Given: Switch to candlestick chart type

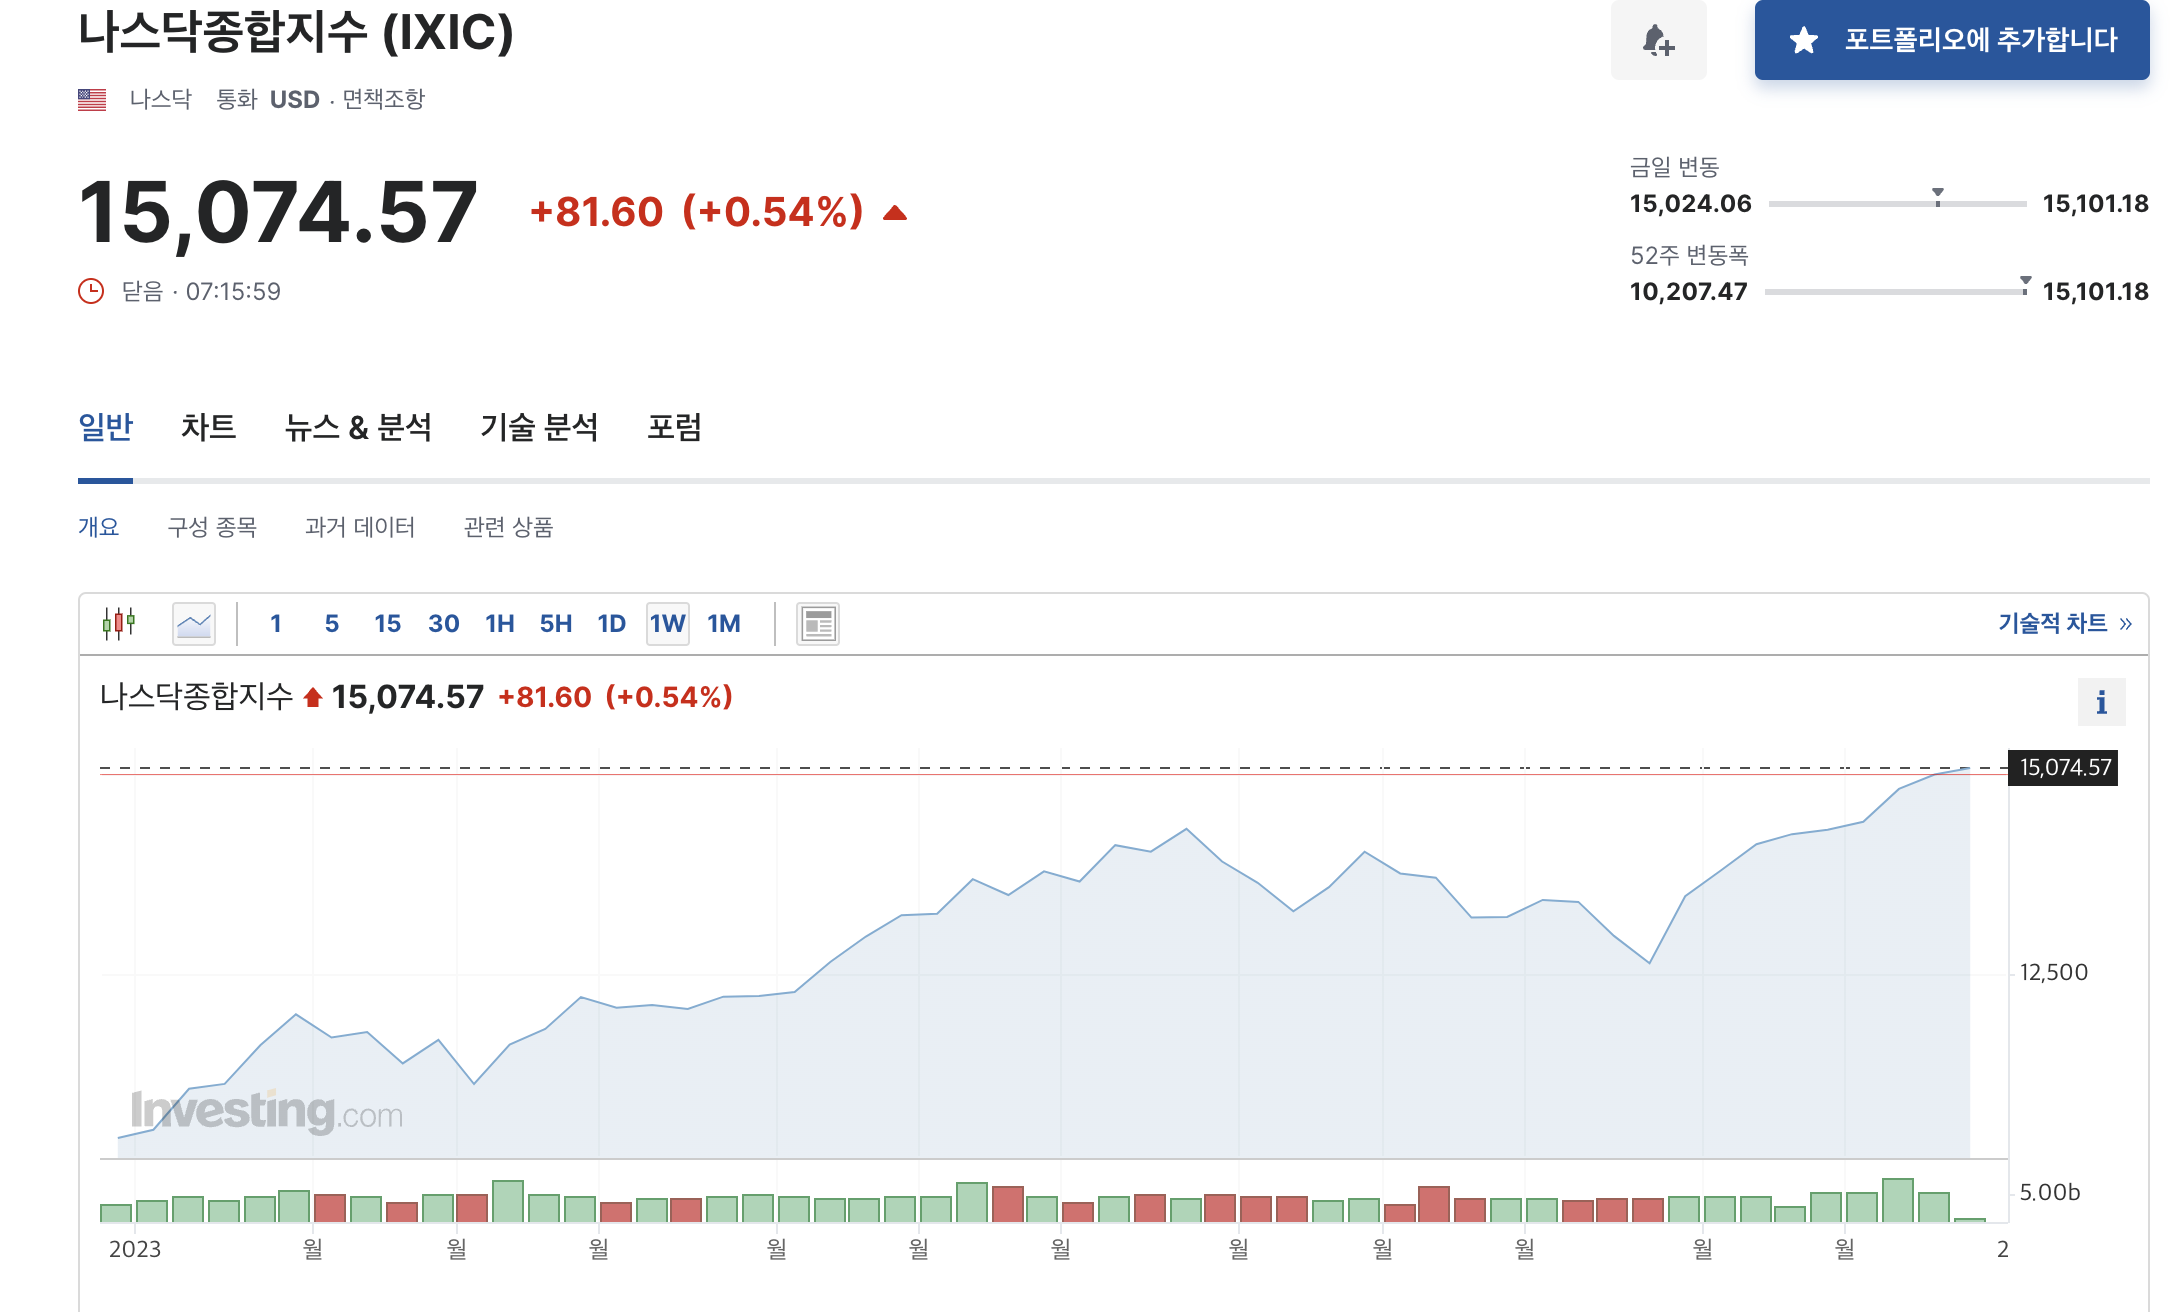Looking at the screenshot, I should 119,623.
